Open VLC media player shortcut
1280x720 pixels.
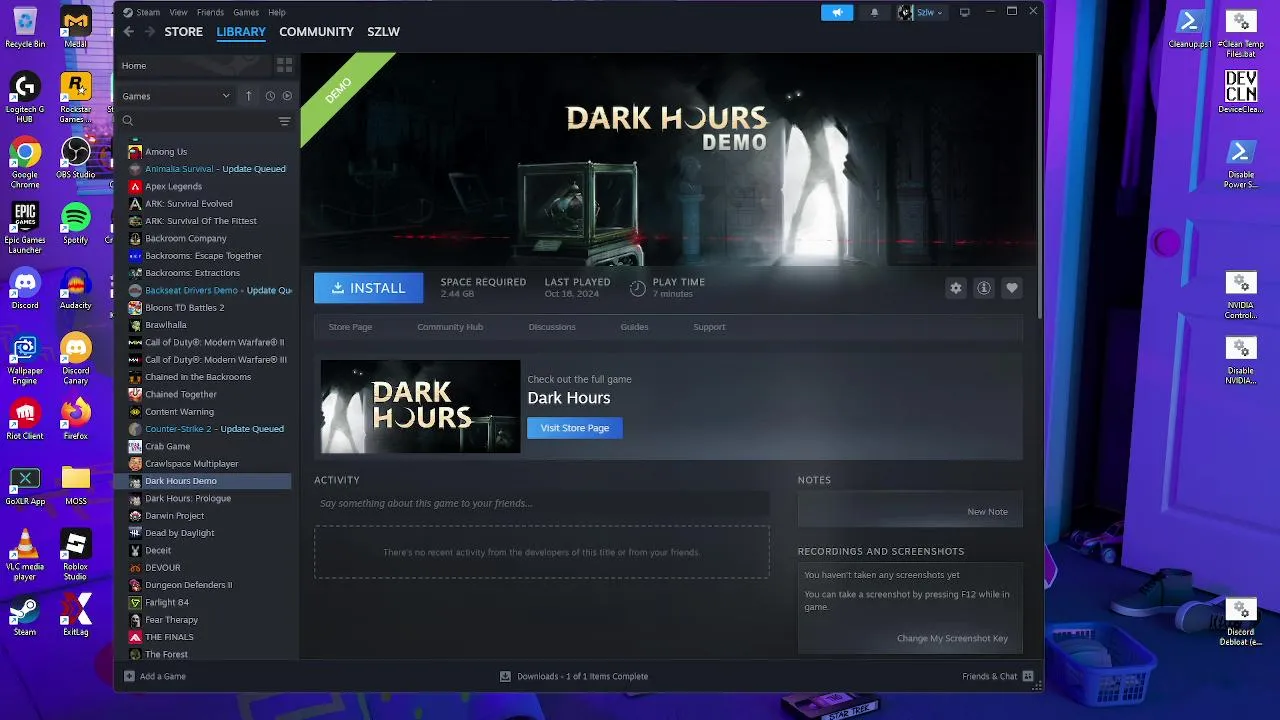[x=25, y=556]
